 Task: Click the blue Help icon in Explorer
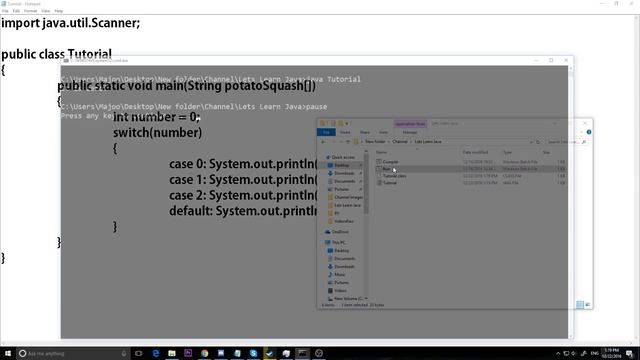(x=589, y=132)
